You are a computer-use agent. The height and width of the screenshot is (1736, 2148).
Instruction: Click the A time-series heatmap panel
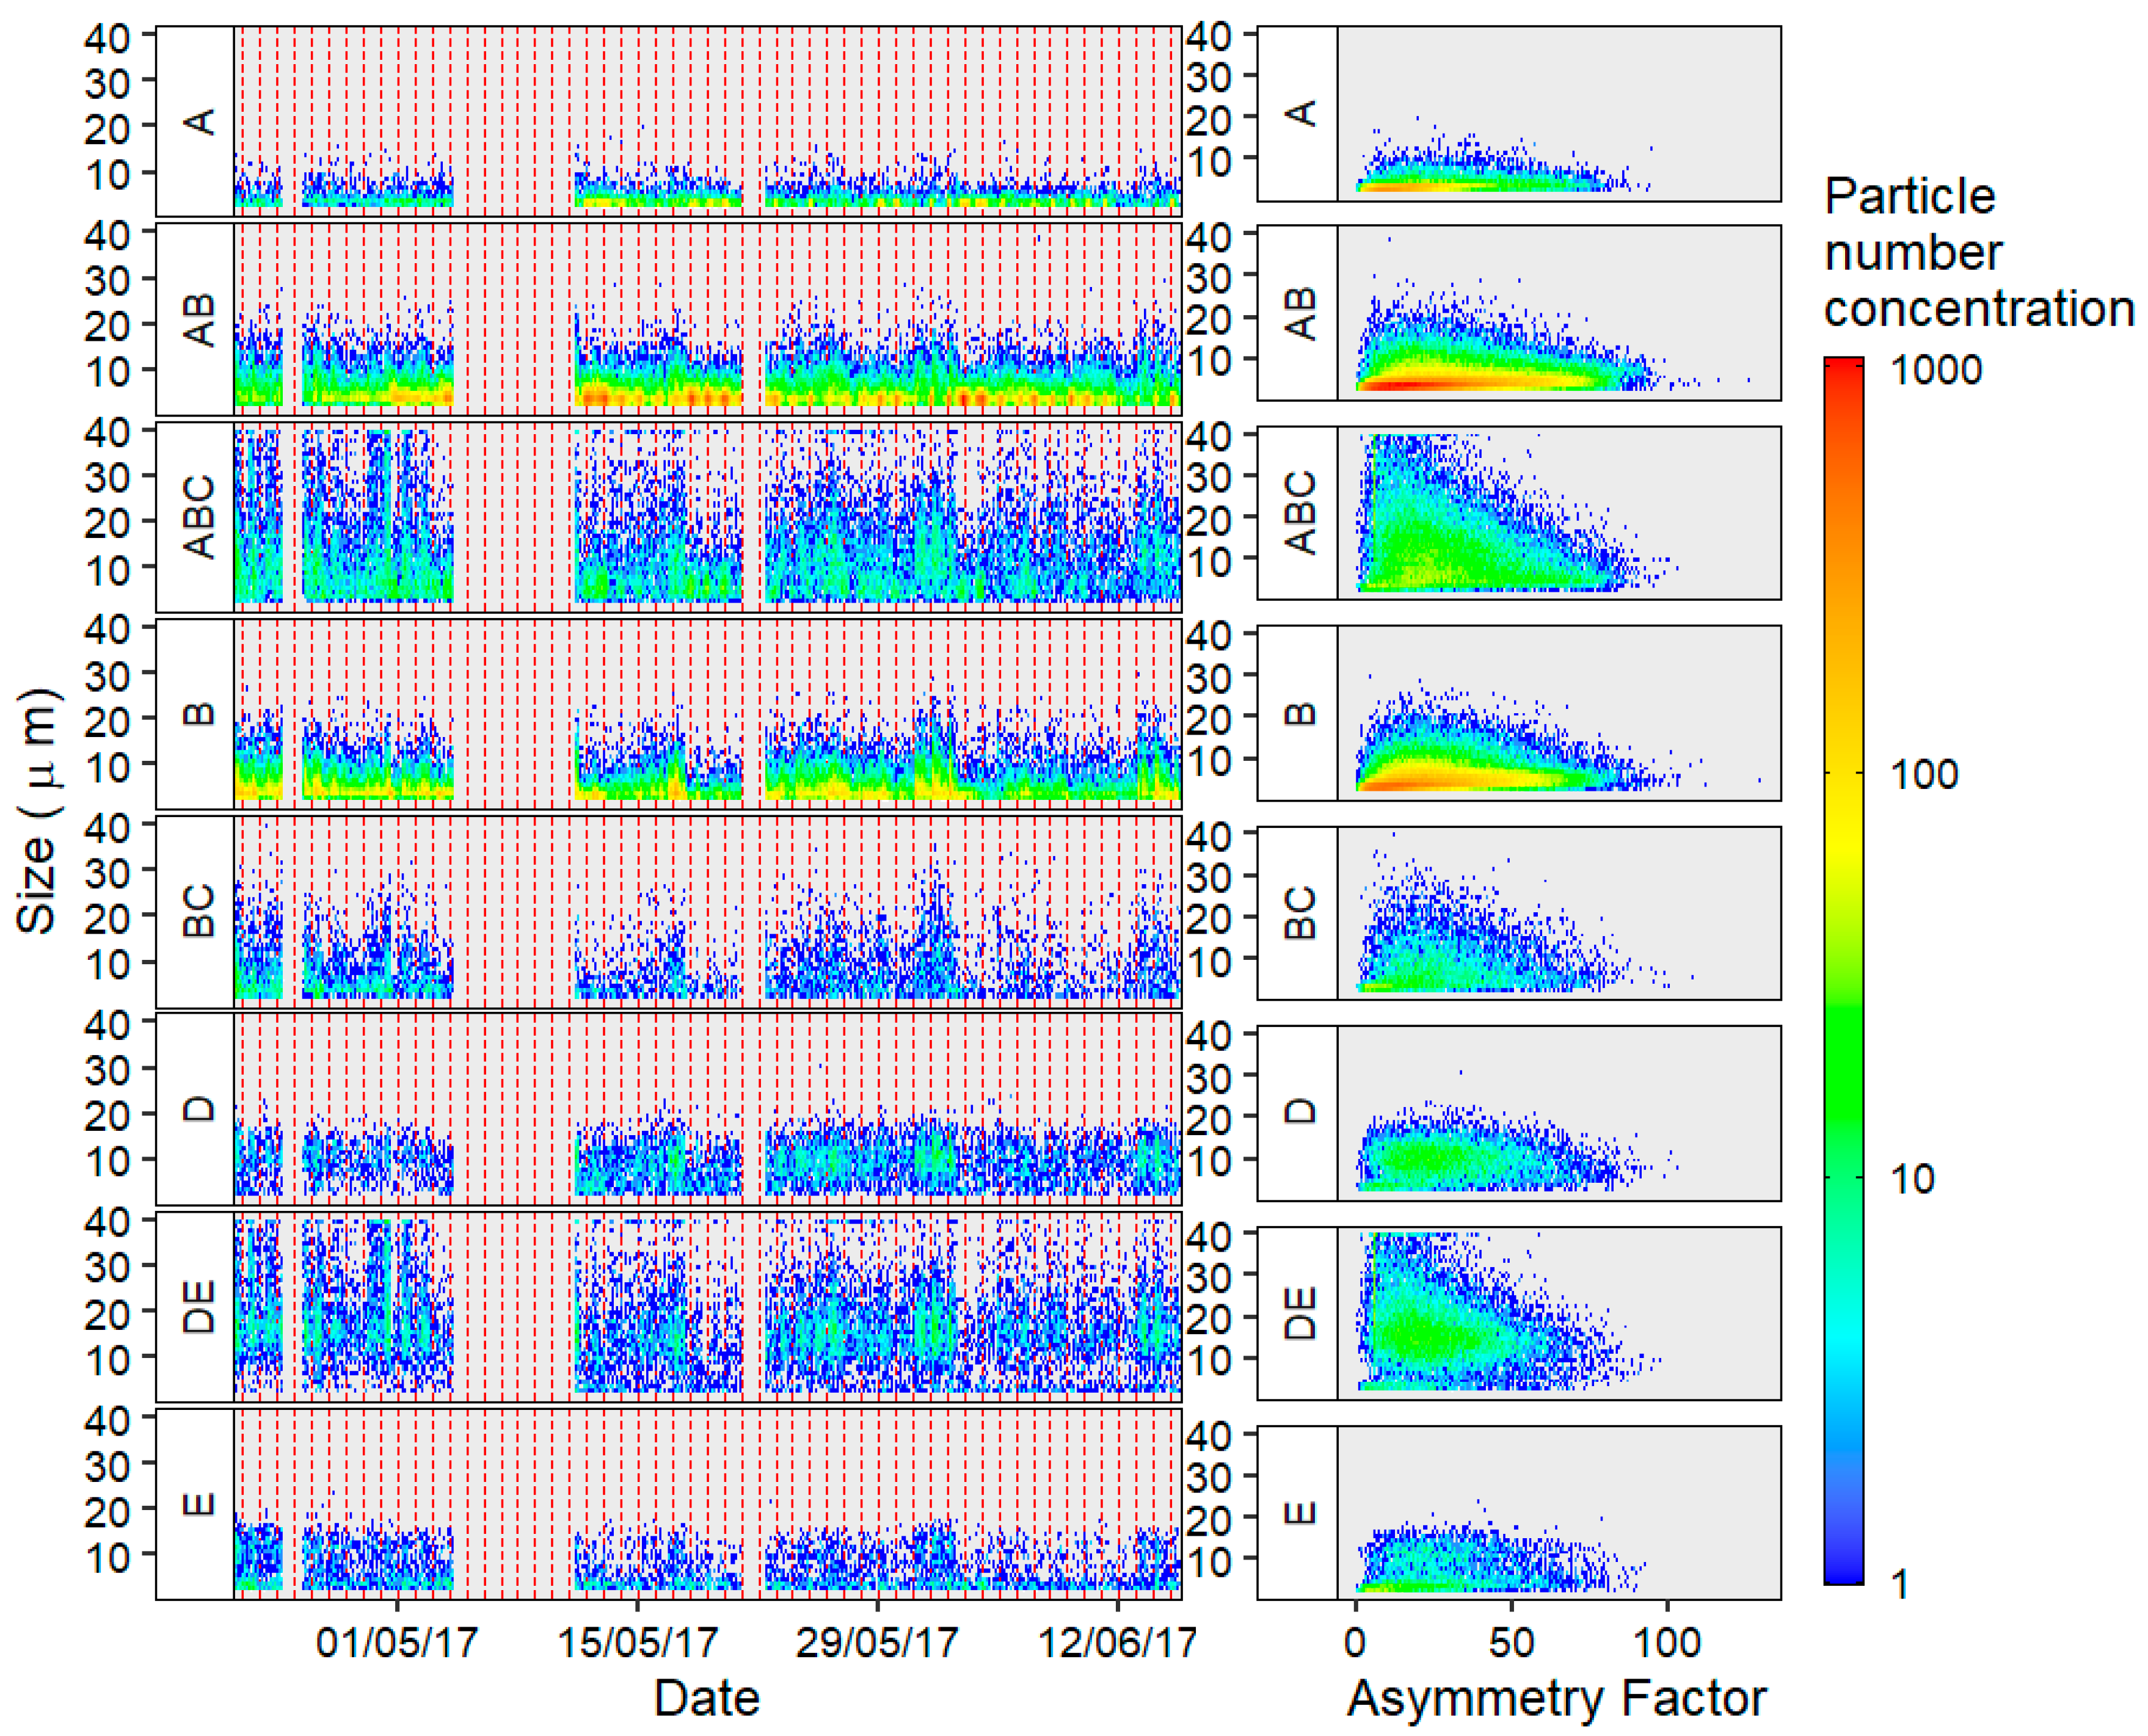(x=708, y=121)
